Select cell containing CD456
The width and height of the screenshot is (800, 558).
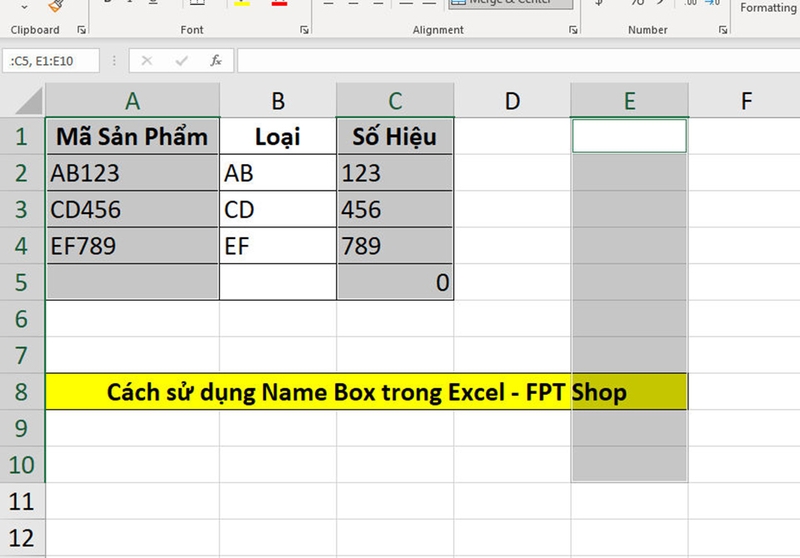133,210
